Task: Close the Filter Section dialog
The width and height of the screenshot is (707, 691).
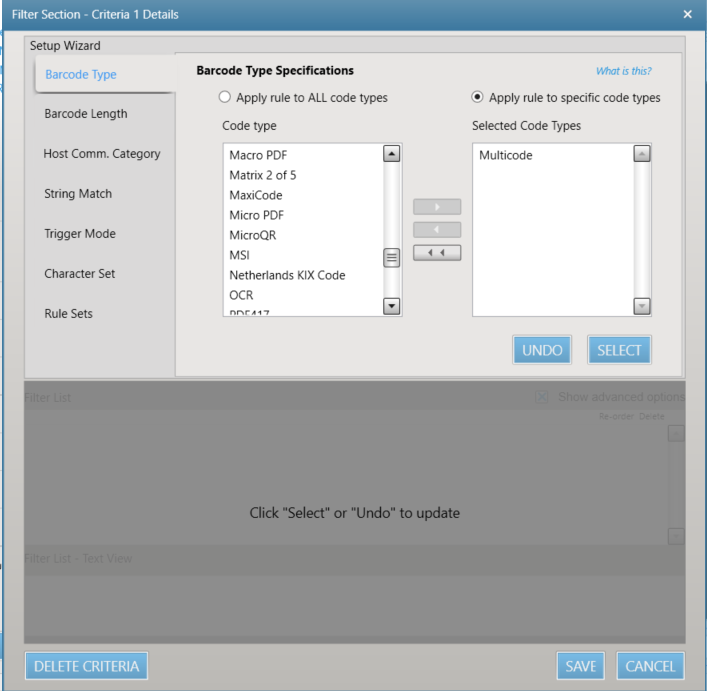Action: (687, 13)
